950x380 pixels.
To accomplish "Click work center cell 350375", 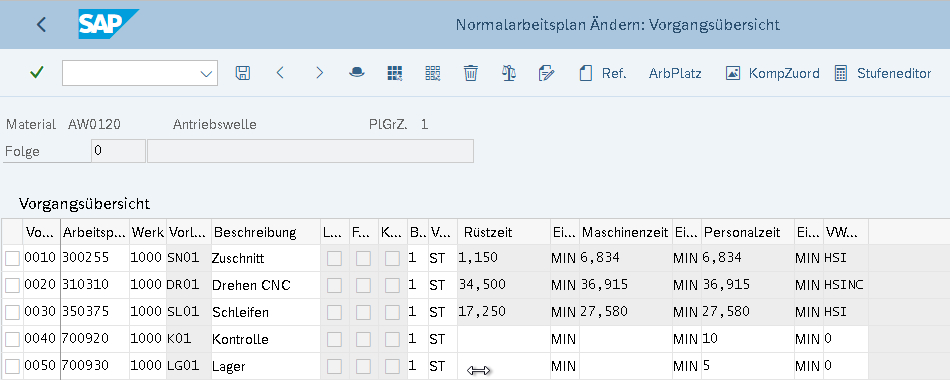I will coord(95,312).
